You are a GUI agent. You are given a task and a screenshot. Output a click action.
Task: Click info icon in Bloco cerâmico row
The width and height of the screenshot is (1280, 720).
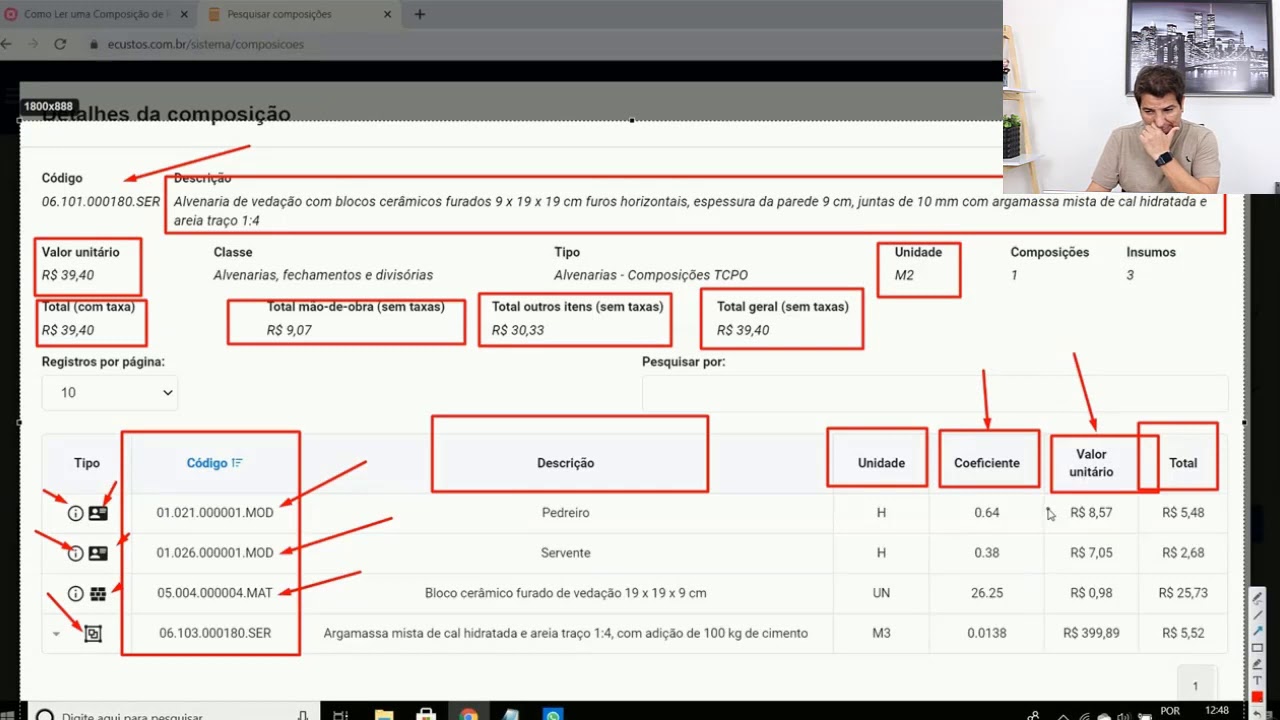pos(75,593)
